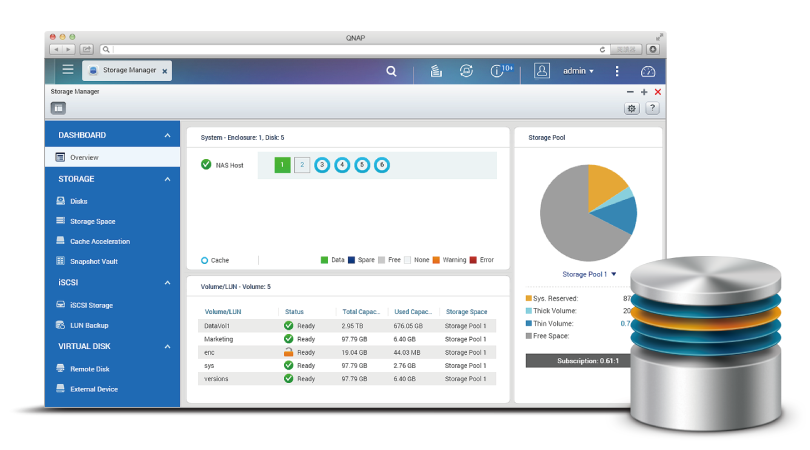Select disk 3 cache slot
Viewport: 810px width, 450px height.
322,165
